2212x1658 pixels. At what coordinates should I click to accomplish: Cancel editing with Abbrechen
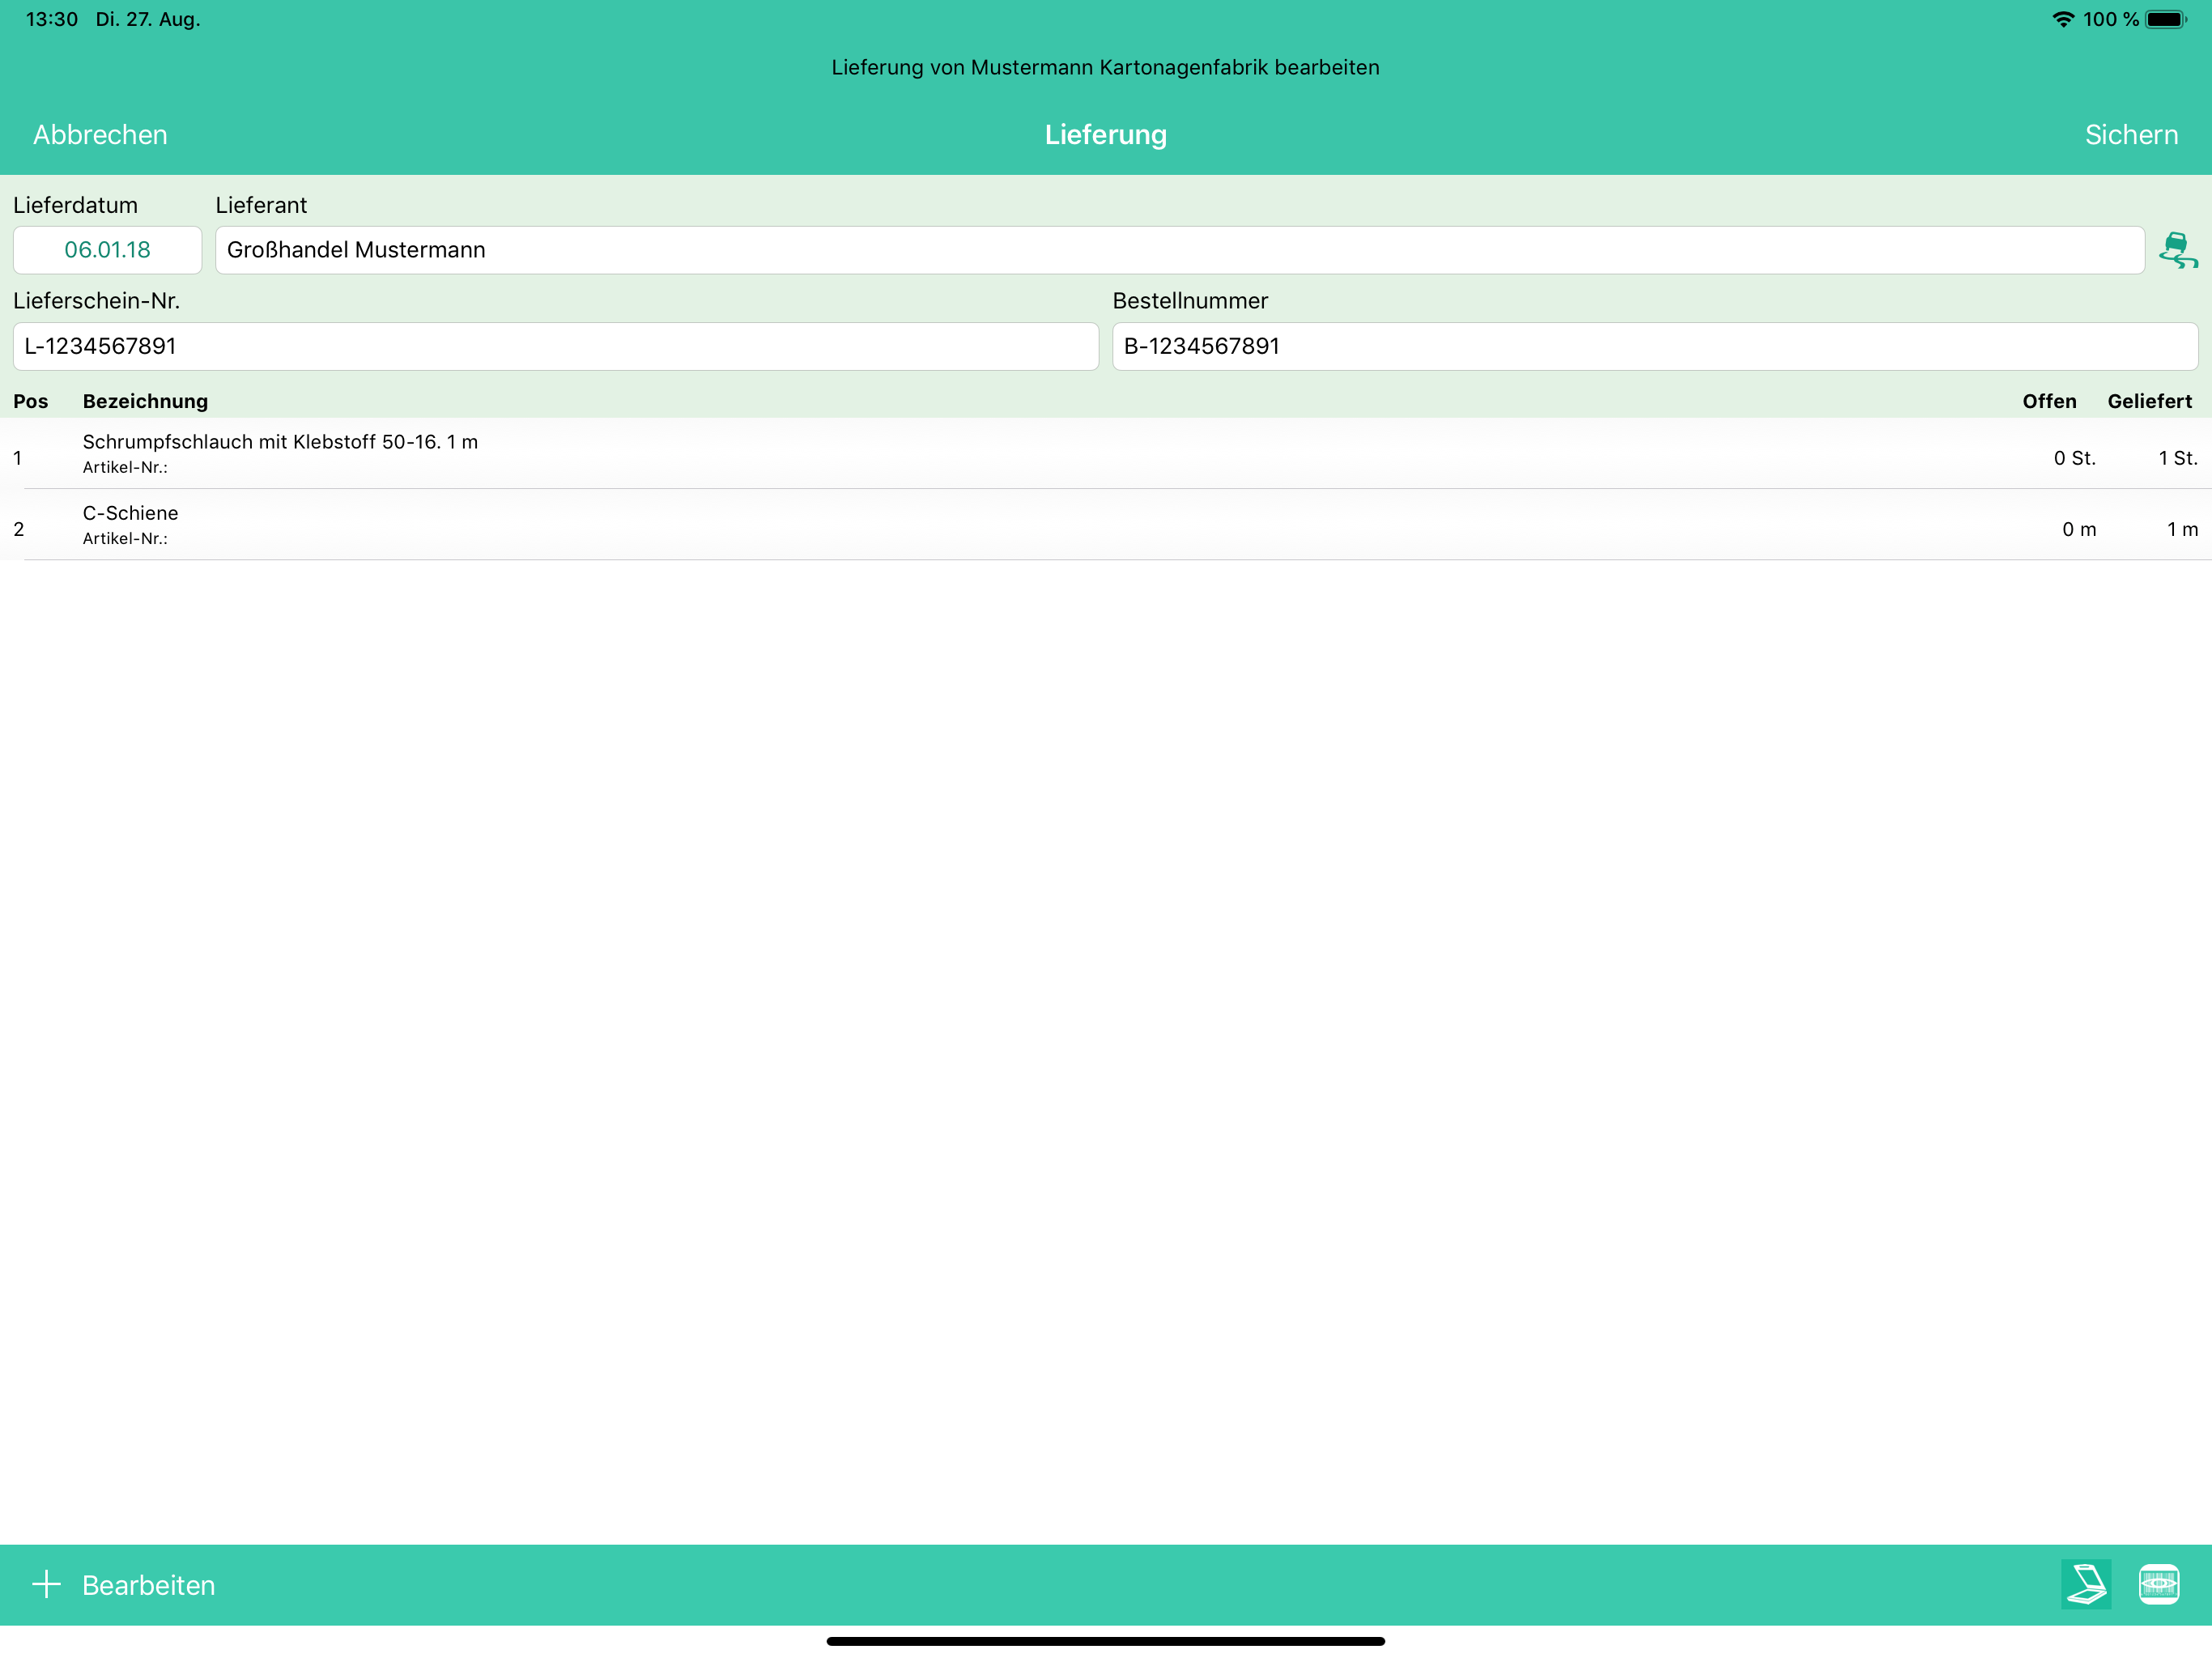pyautogui.click(x=100, y=135)
